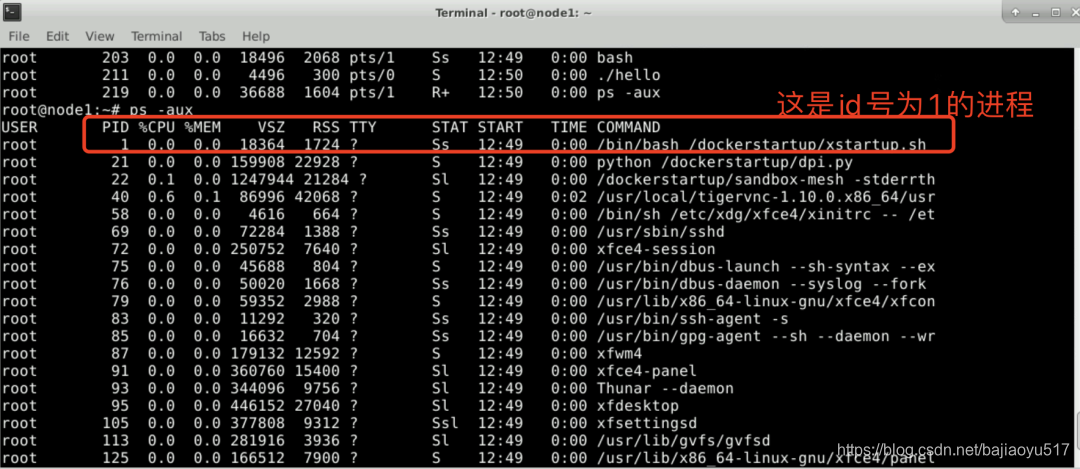Click the 'xfdesktop' command
Viewport: 1080px width, 469px height.
638,406
